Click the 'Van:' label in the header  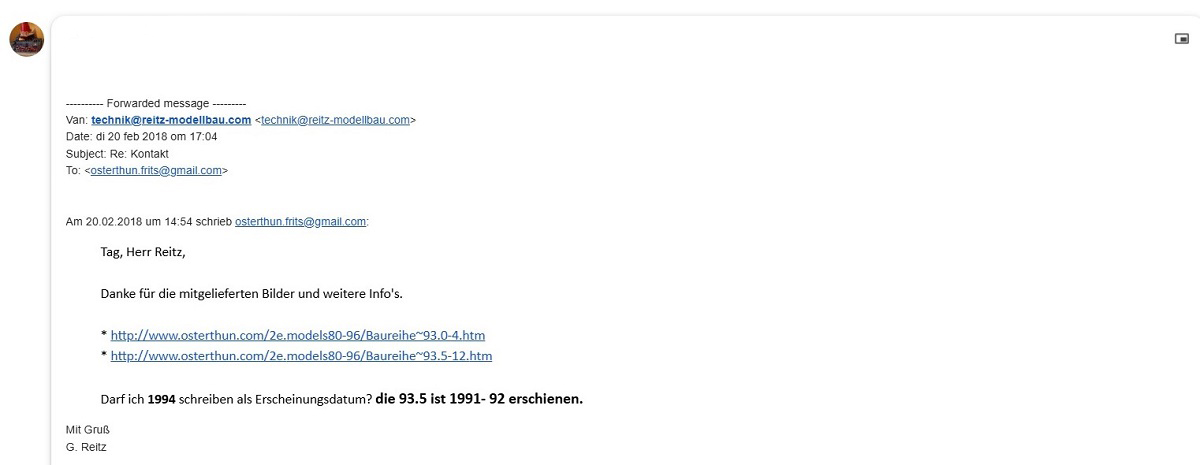pyautogui.click(x=76, y=120)
